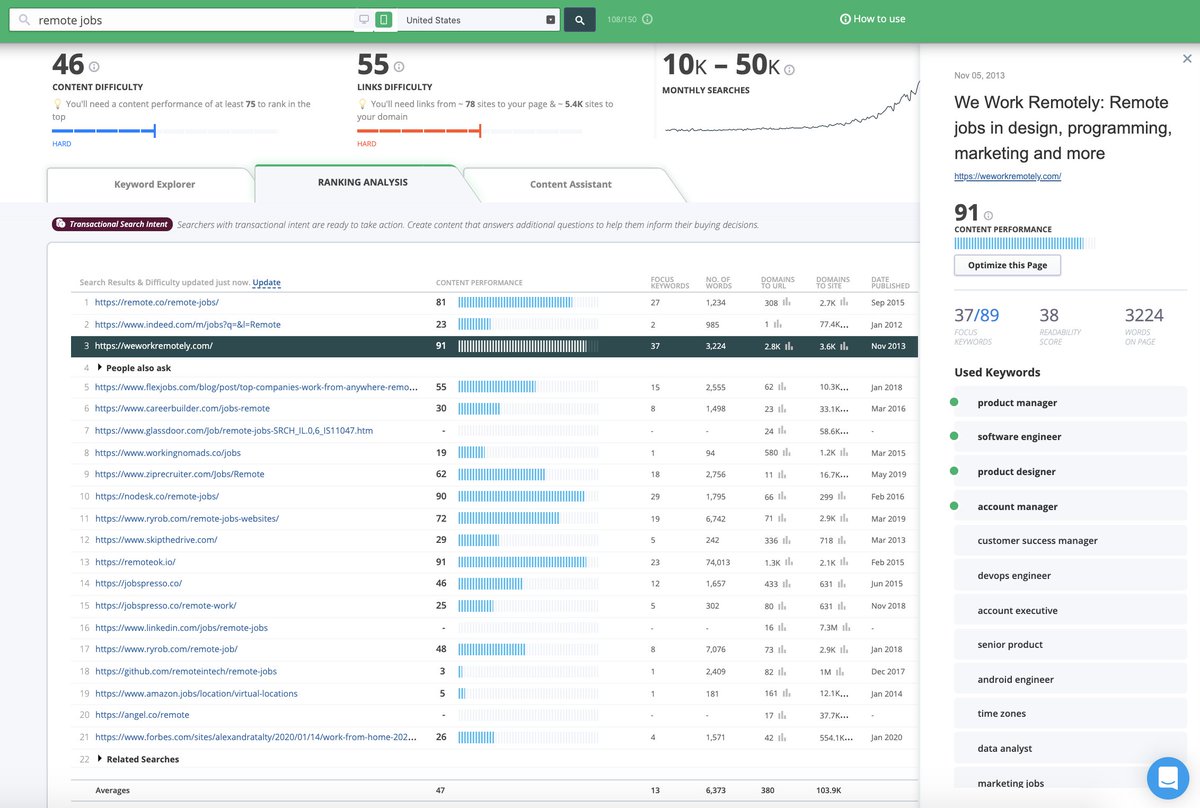Open the https://weworkremotely.com/ link in side panel
This screenshot has height=808, width=1200.
[x=1007, y=176]
